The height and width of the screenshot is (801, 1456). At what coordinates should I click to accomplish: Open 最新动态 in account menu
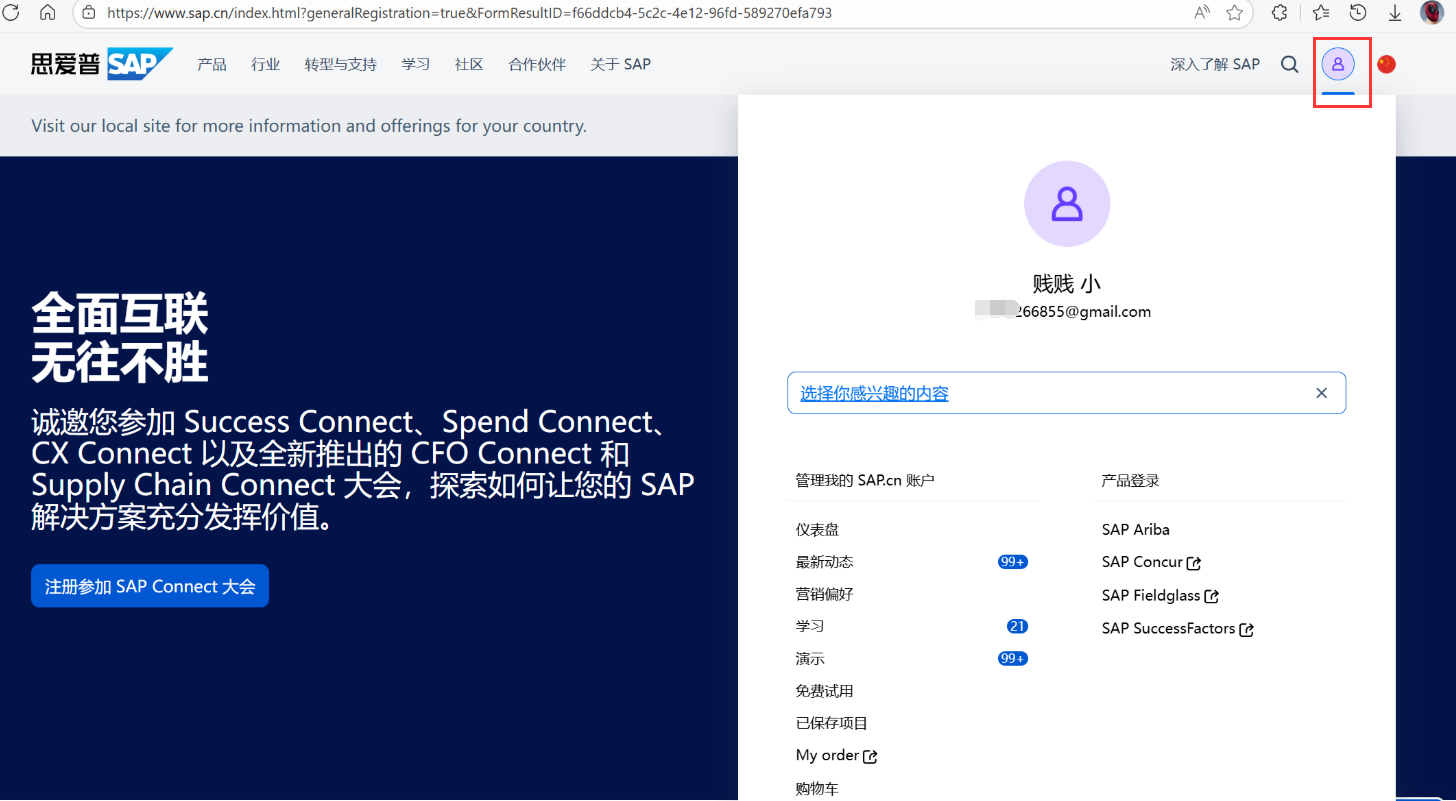click(x=825, y=562)
